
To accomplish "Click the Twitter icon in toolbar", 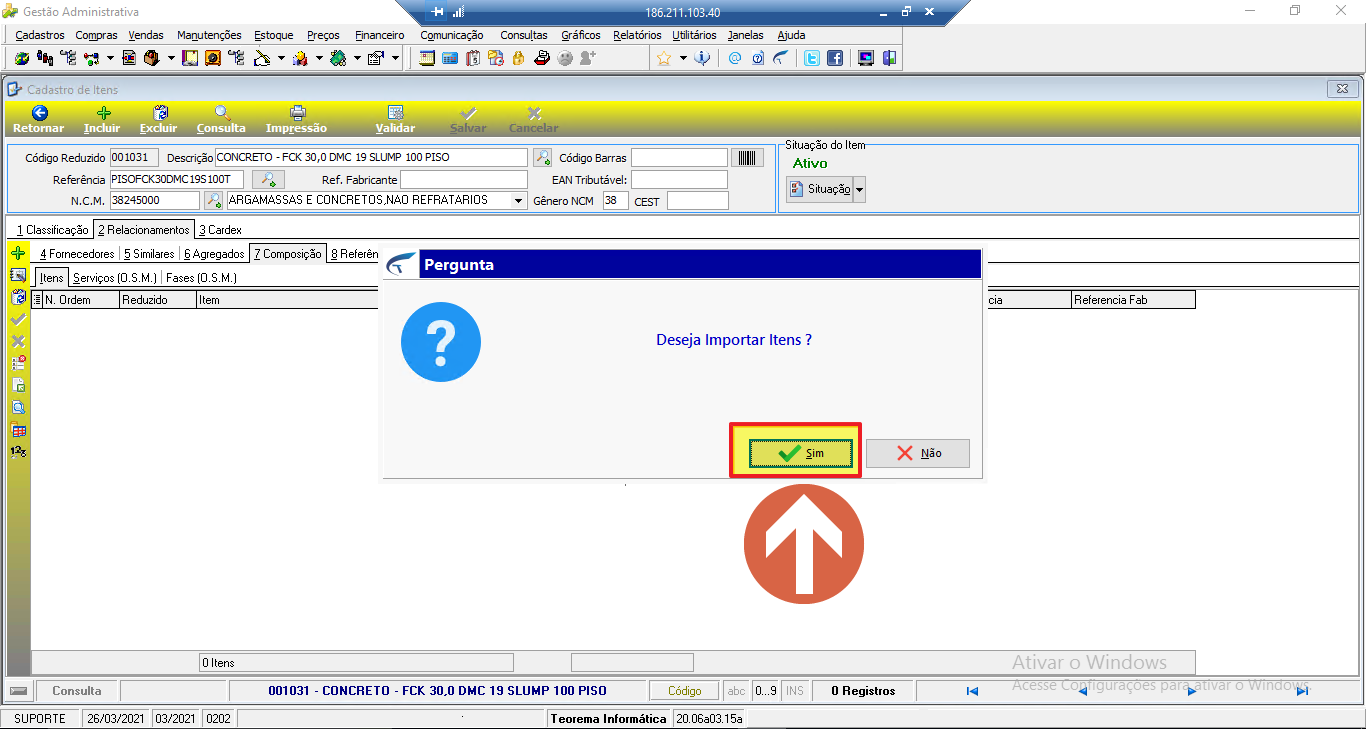I will point(812,58).
